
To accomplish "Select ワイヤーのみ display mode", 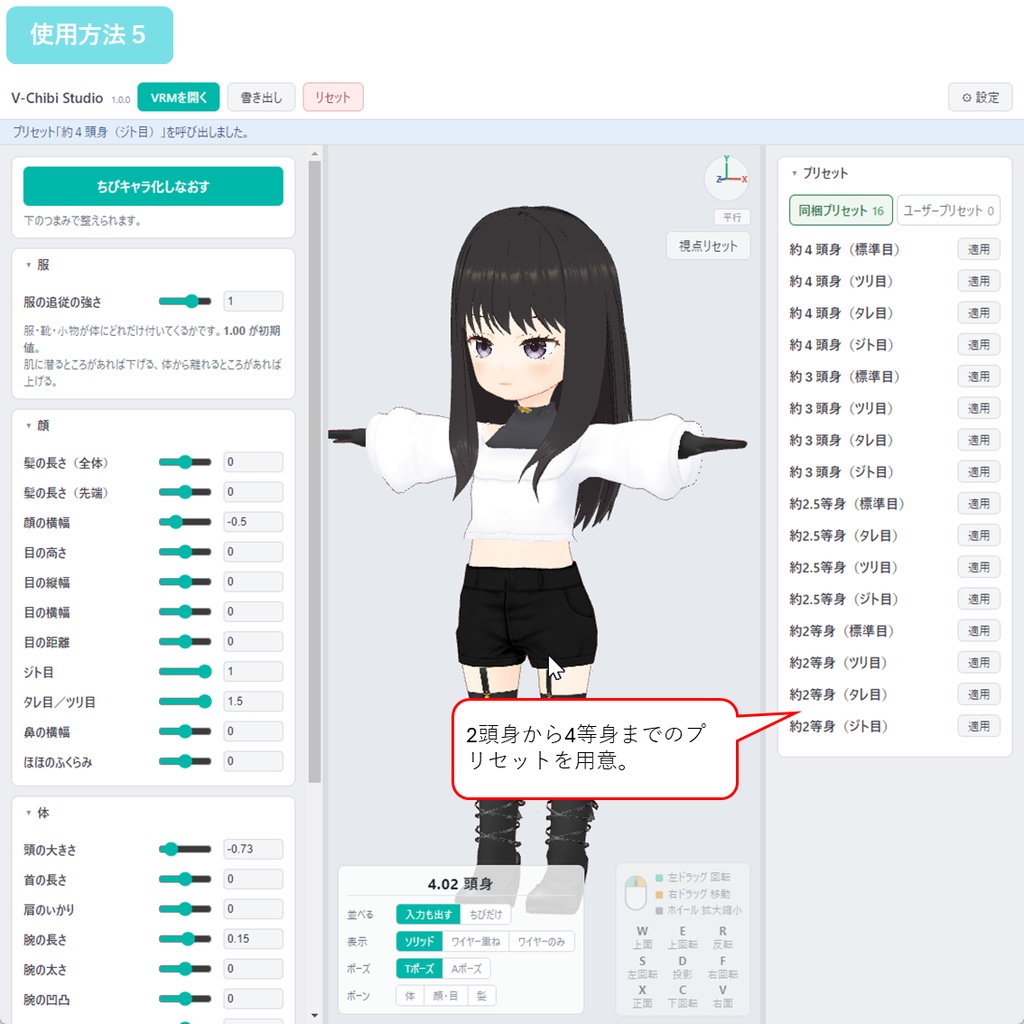I will (x=541, y=941).
